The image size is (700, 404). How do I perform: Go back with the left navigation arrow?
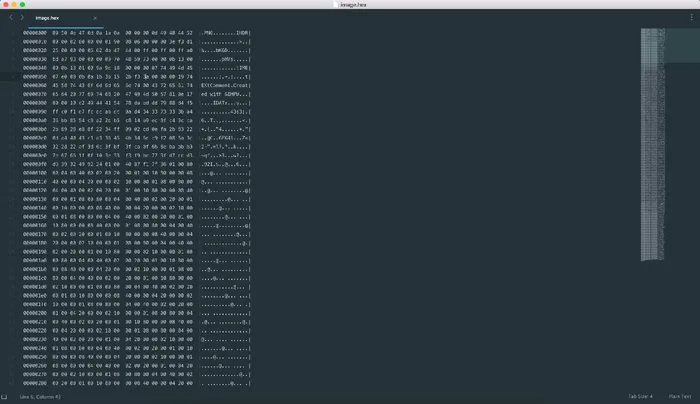pos(11,17)
